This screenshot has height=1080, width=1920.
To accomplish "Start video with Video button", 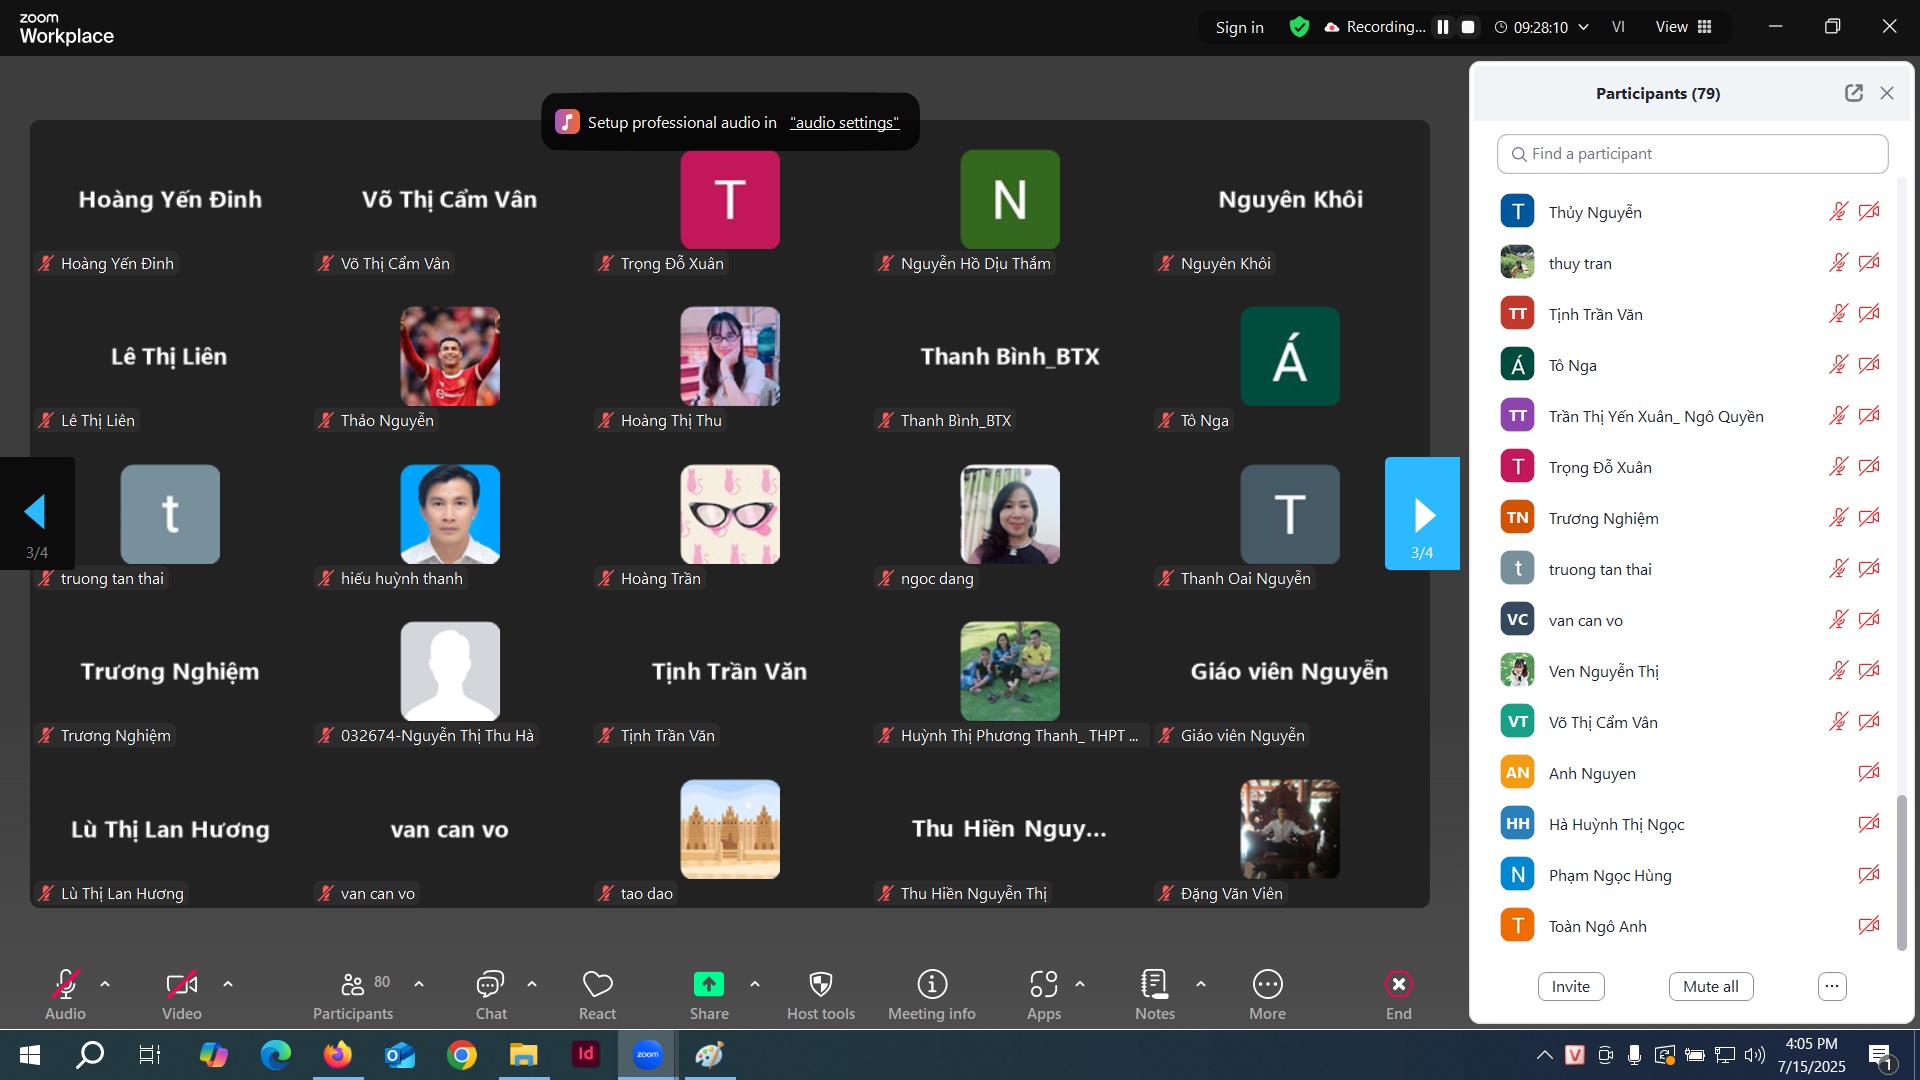I will [x=181, y=994].
